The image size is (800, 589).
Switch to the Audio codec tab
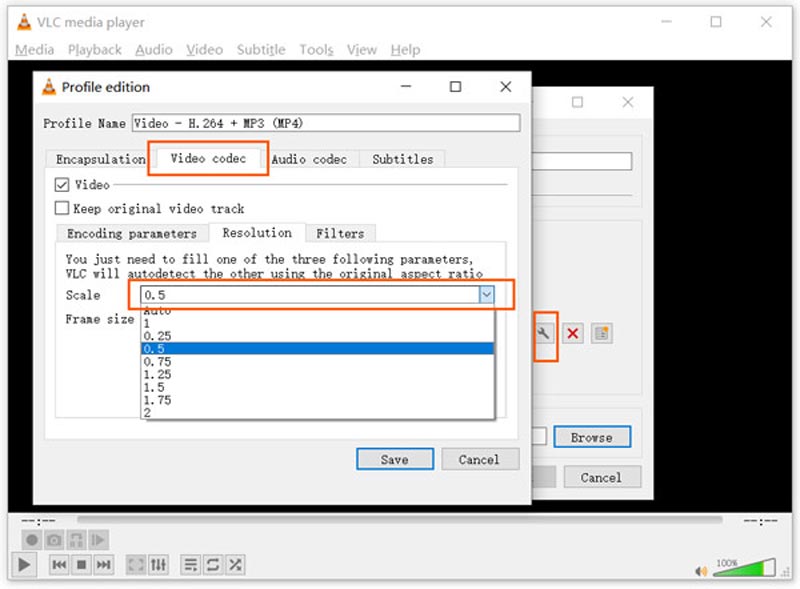coord(309,159)
